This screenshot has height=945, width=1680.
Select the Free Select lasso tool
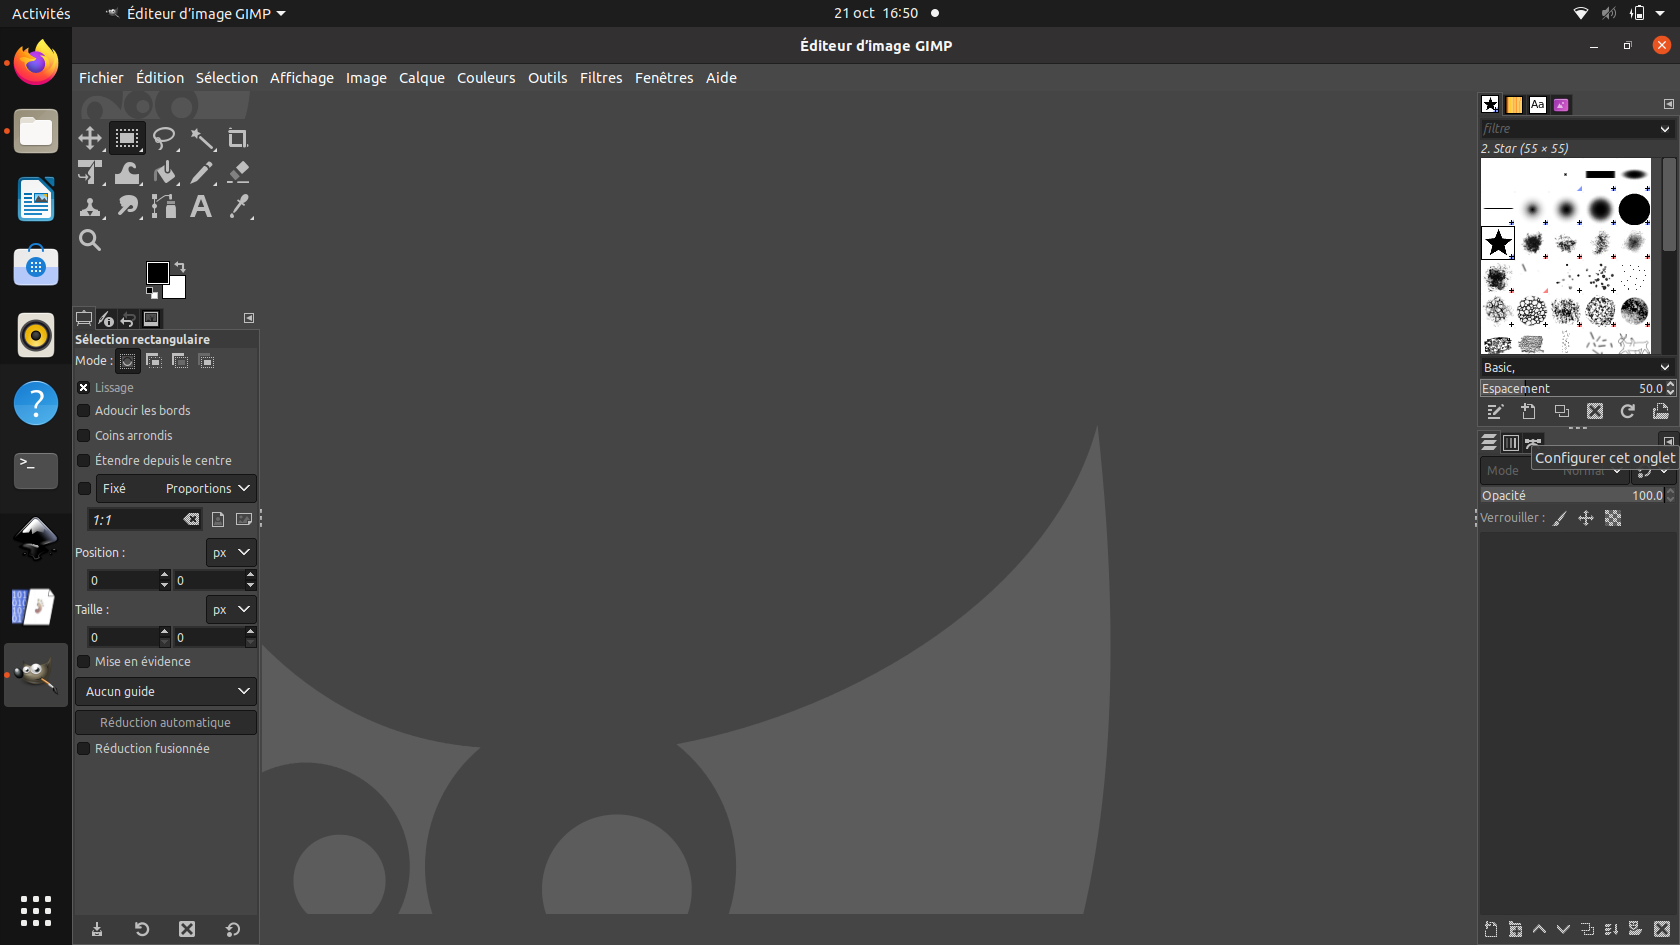pos(164,138)
